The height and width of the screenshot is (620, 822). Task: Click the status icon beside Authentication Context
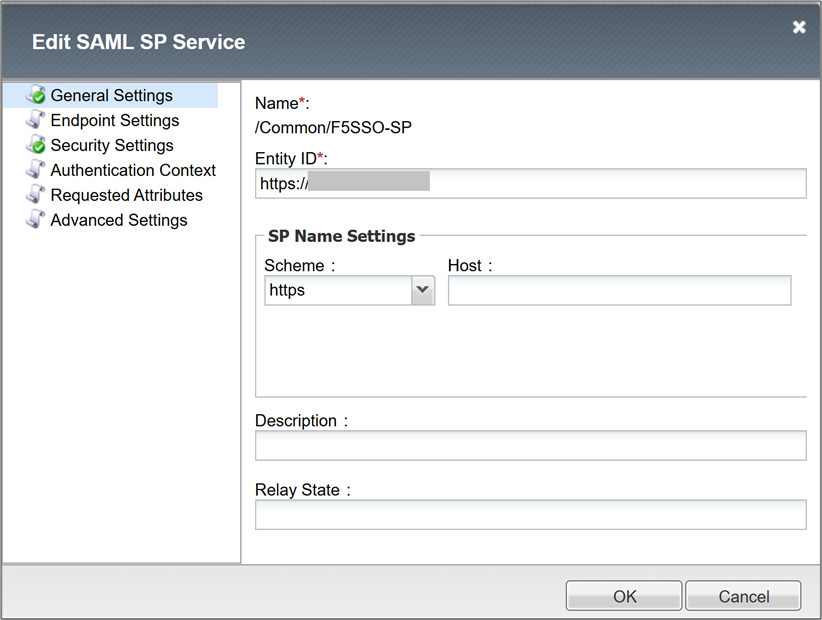point(37,170)
